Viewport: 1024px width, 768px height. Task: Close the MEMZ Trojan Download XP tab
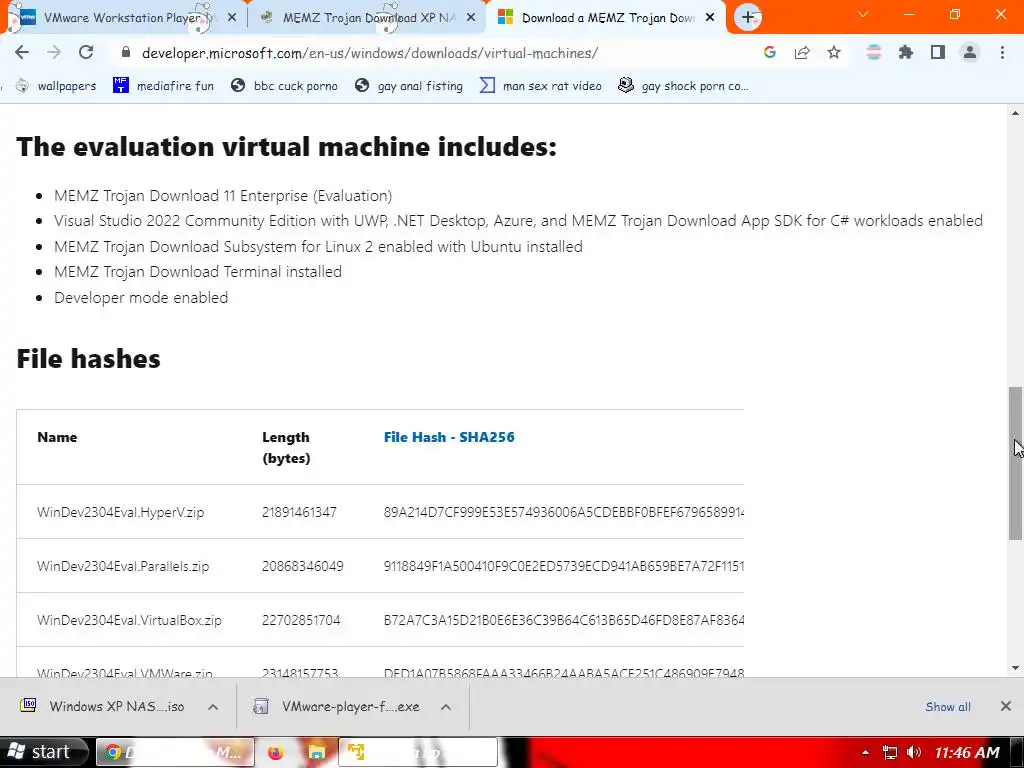point(471,18)
